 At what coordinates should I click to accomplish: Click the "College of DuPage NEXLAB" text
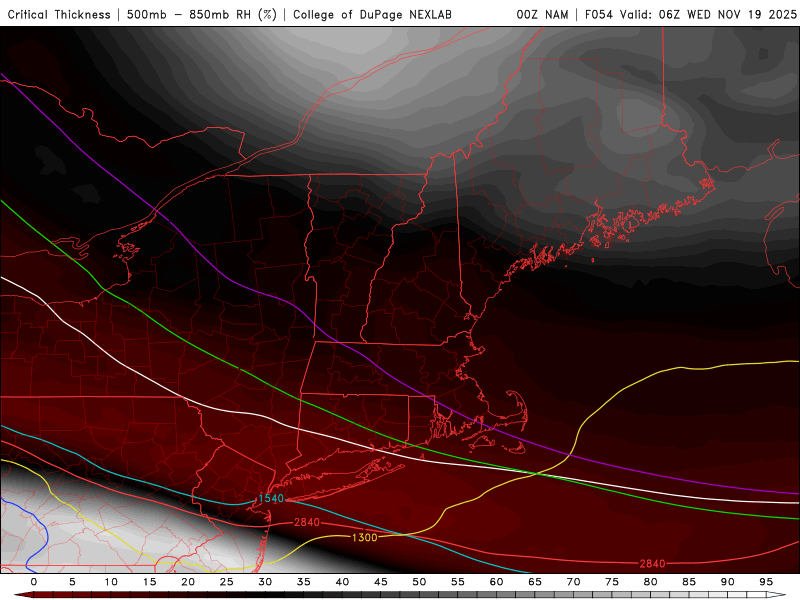(x=372, y=15)
